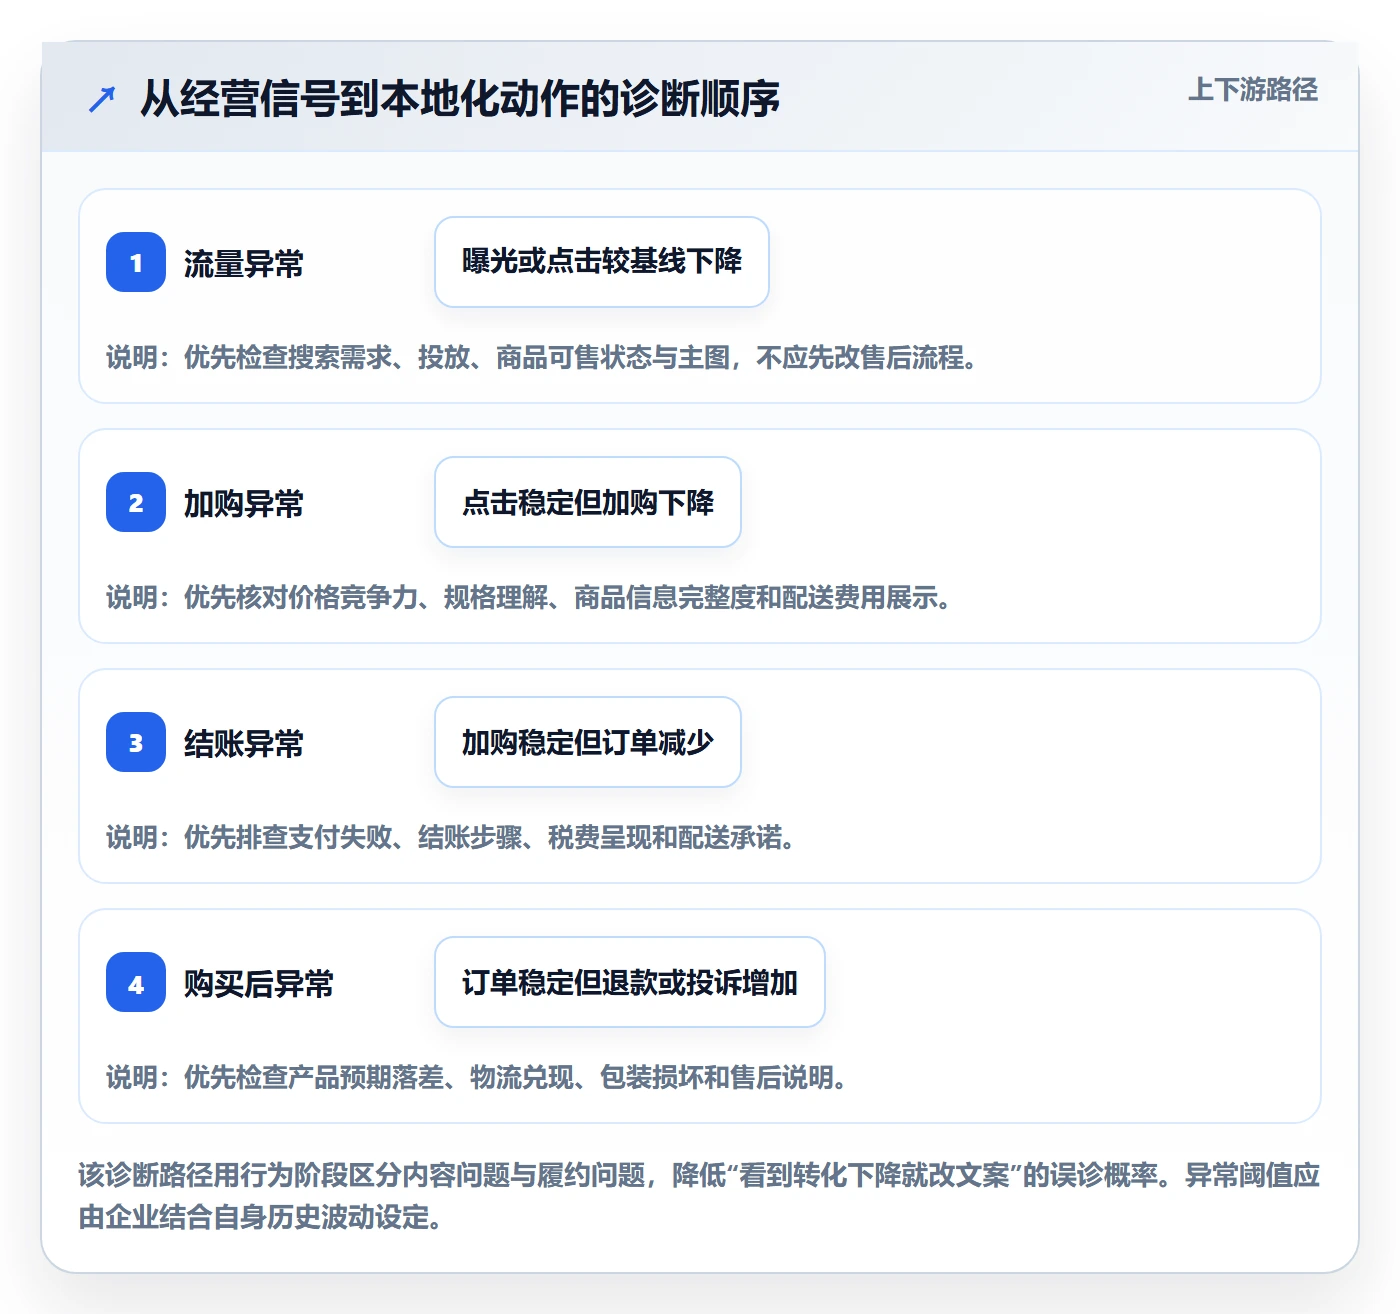The width and height of the screenshot is (1400, 1314).
Task: Click the step 2 number badge
Action: (x=136, y=502)
